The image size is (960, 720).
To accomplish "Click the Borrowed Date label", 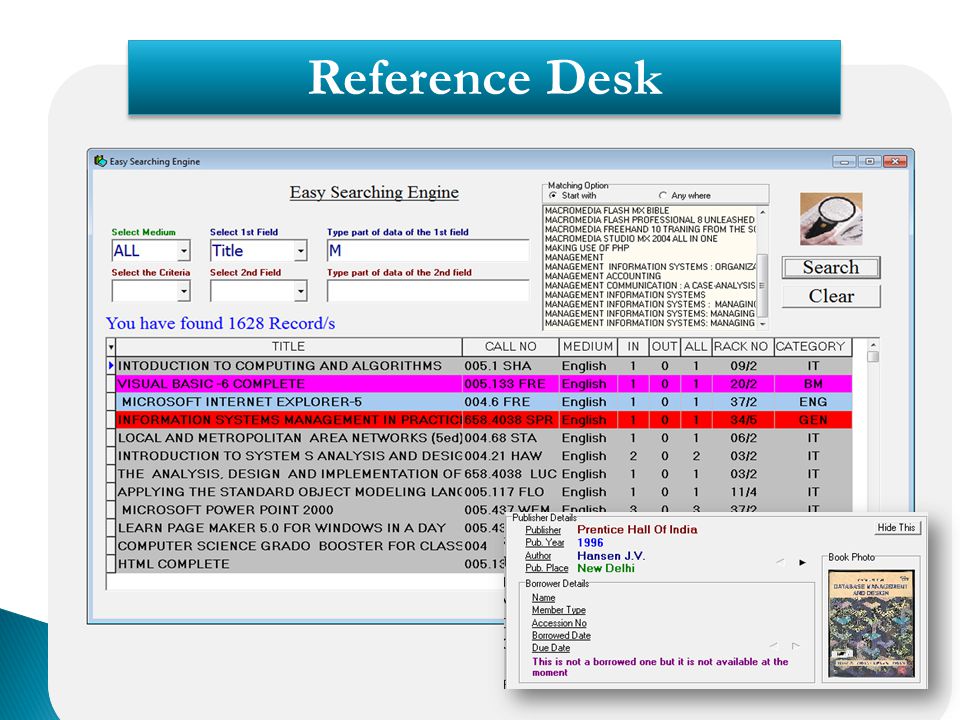I will [561, 636].
